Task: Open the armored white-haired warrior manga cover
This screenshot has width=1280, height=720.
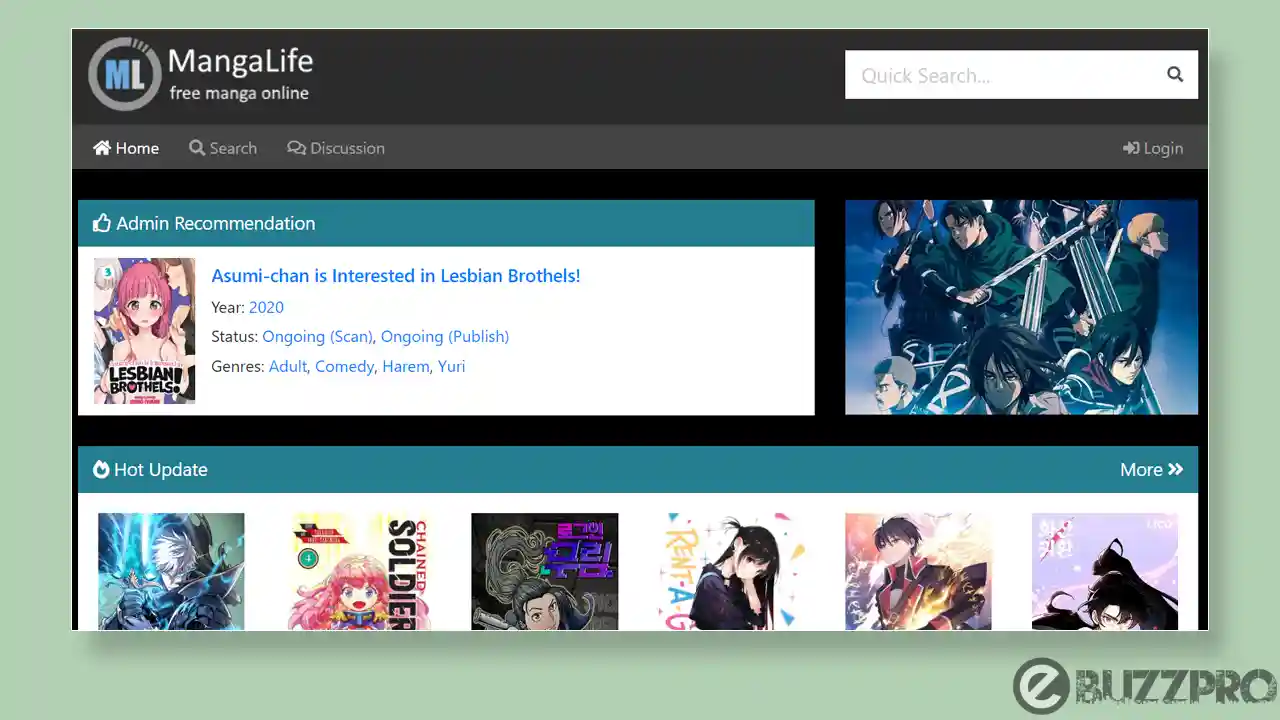Action: (x=171, y=571)
